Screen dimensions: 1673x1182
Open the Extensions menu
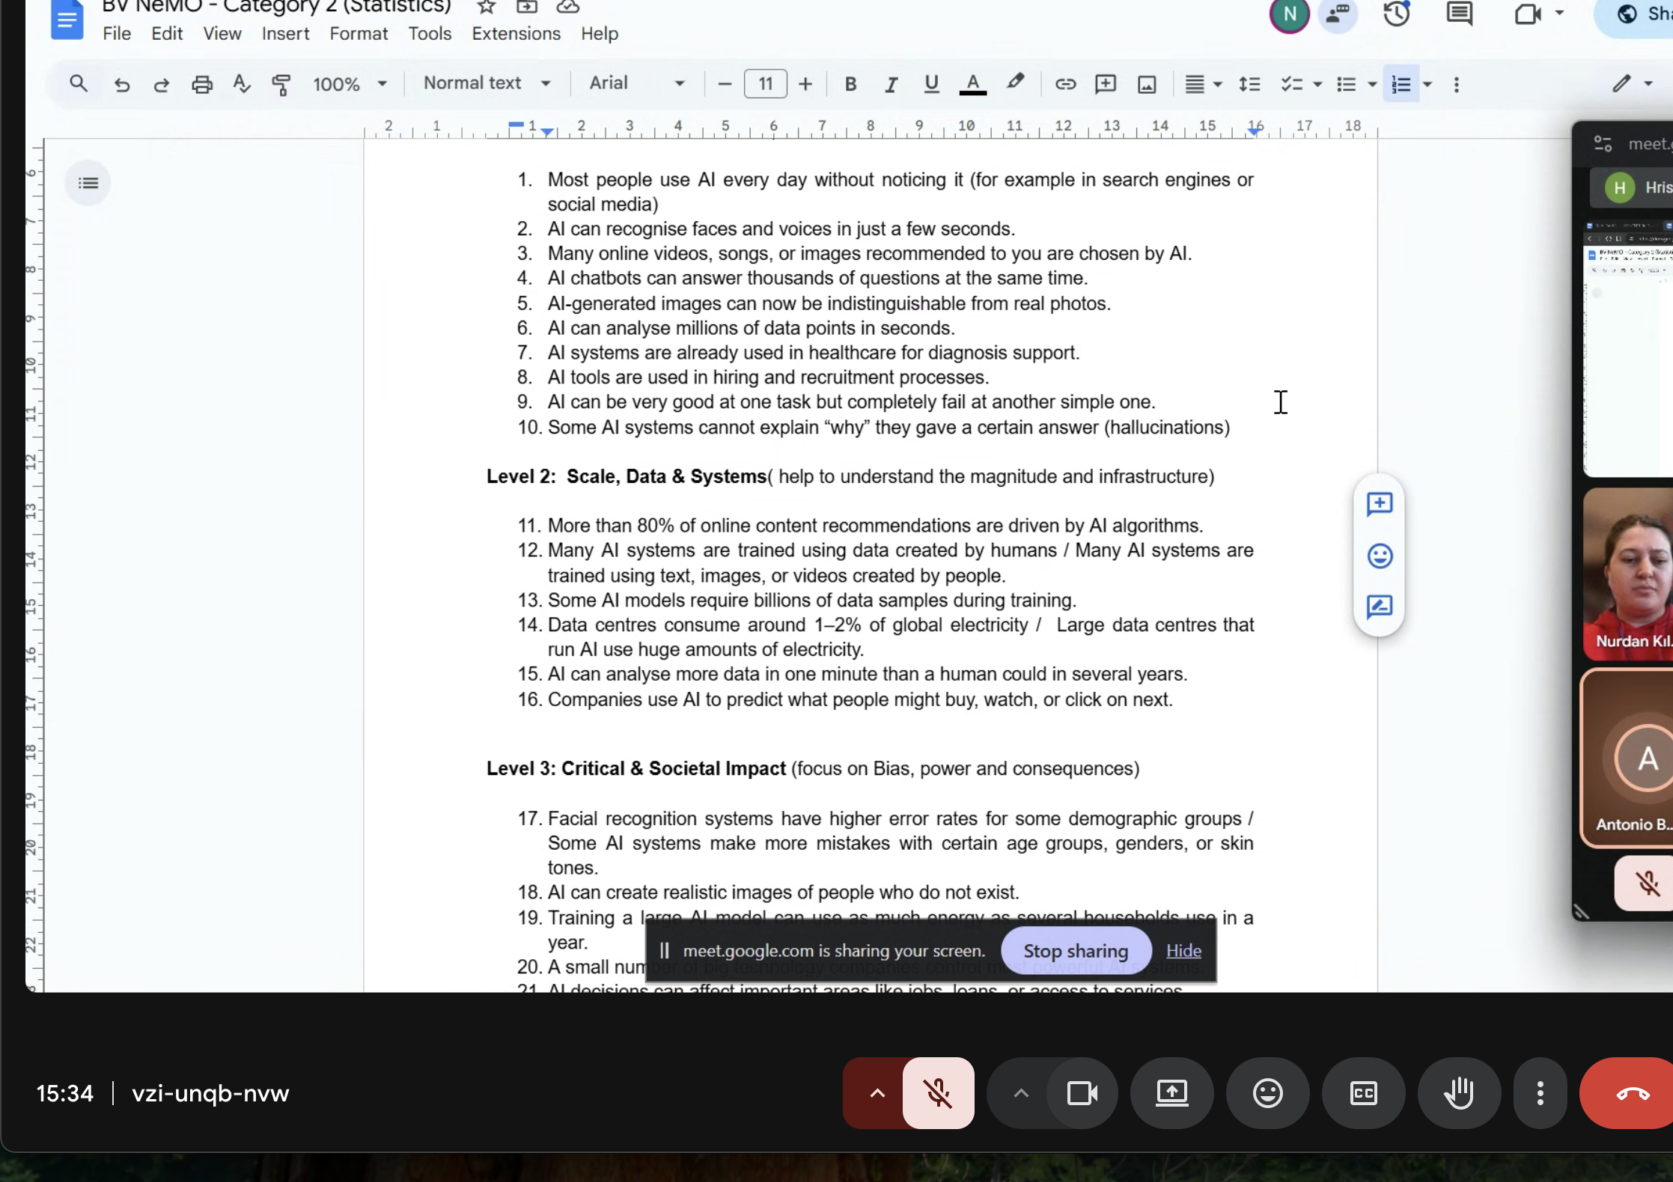tap(516, 33)
